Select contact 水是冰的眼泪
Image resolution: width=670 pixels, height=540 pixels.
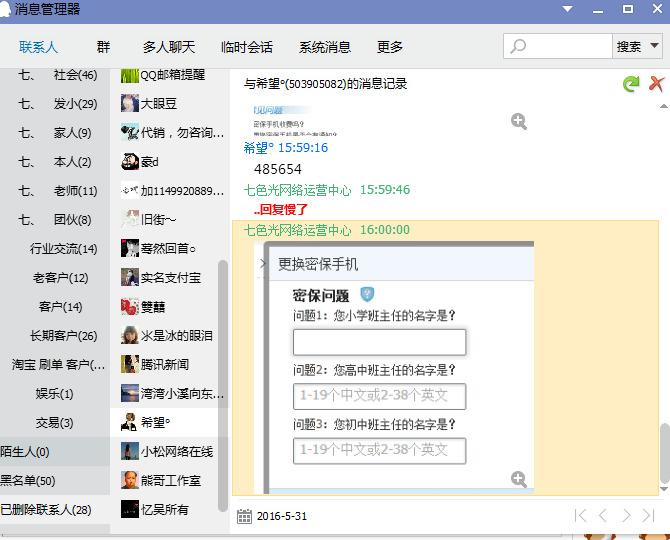pos(170,336)
